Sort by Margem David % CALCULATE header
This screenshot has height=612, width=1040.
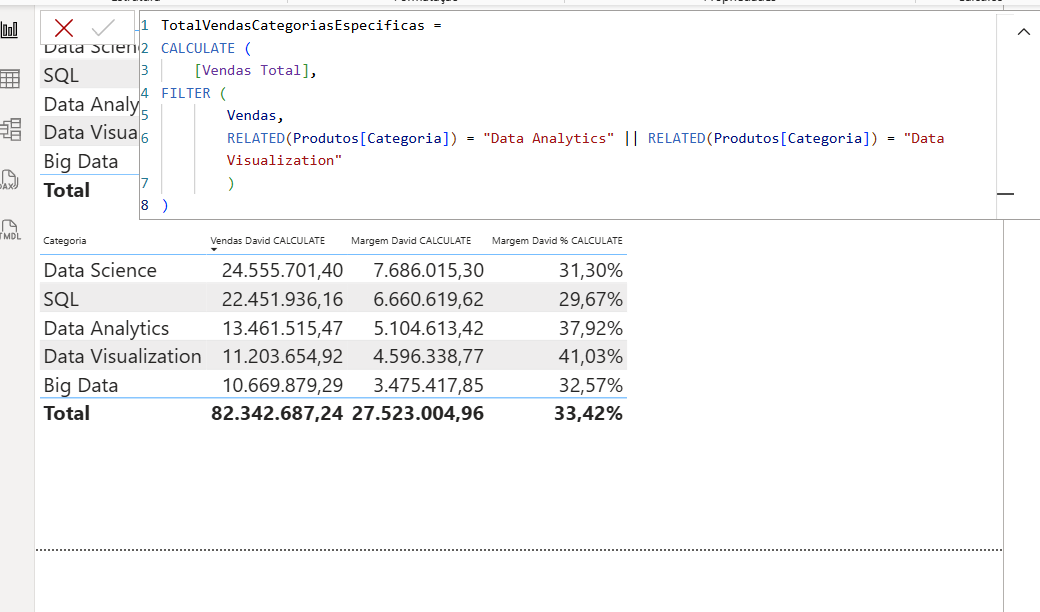tap(557, 241)
